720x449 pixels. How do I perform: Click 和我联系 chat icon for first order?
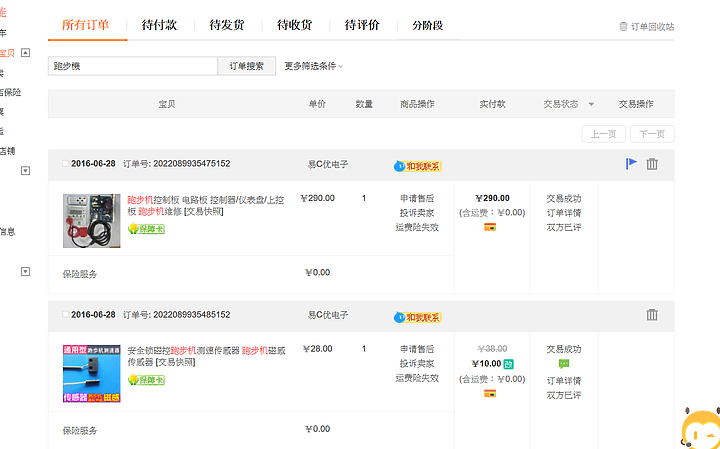click(417, 166)
